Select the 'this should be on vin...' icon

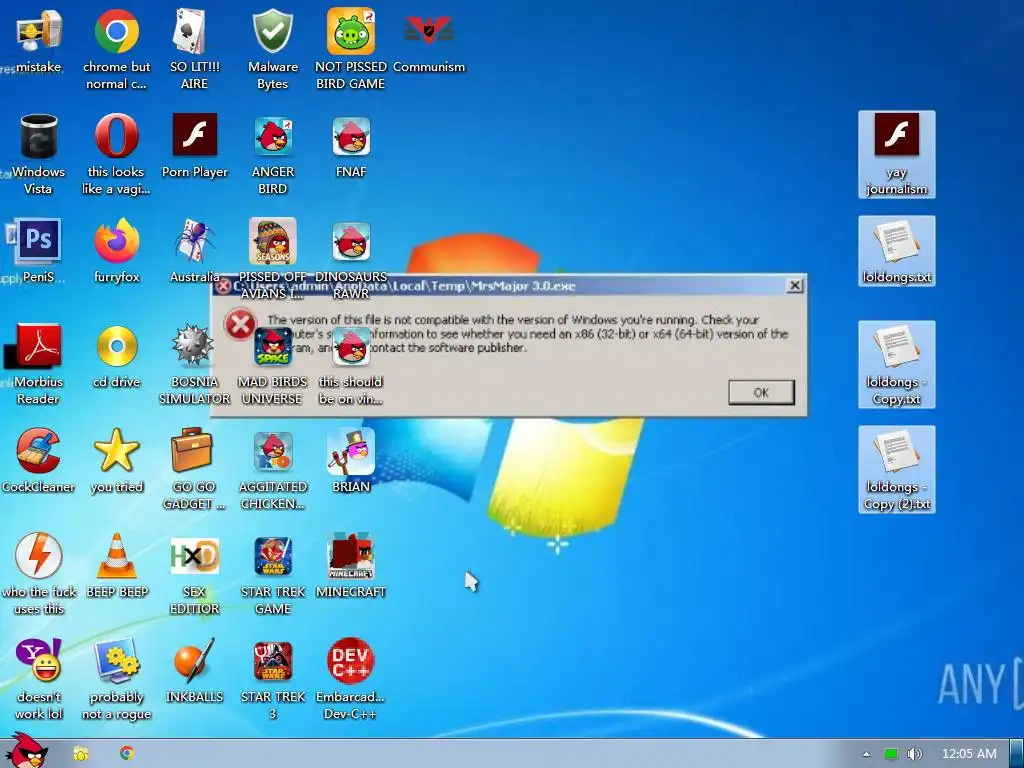coord(351,364)
